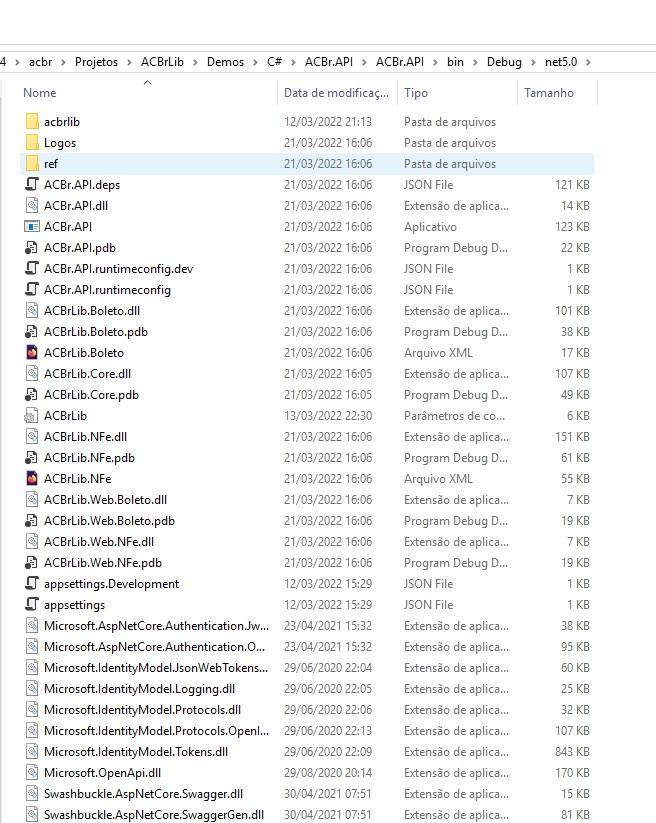The width and height of the screenshot is (656, 823).
Task: Select Microsoft.IdentityModel.Protocols.OpenI... file name
Action: point(156,731)
